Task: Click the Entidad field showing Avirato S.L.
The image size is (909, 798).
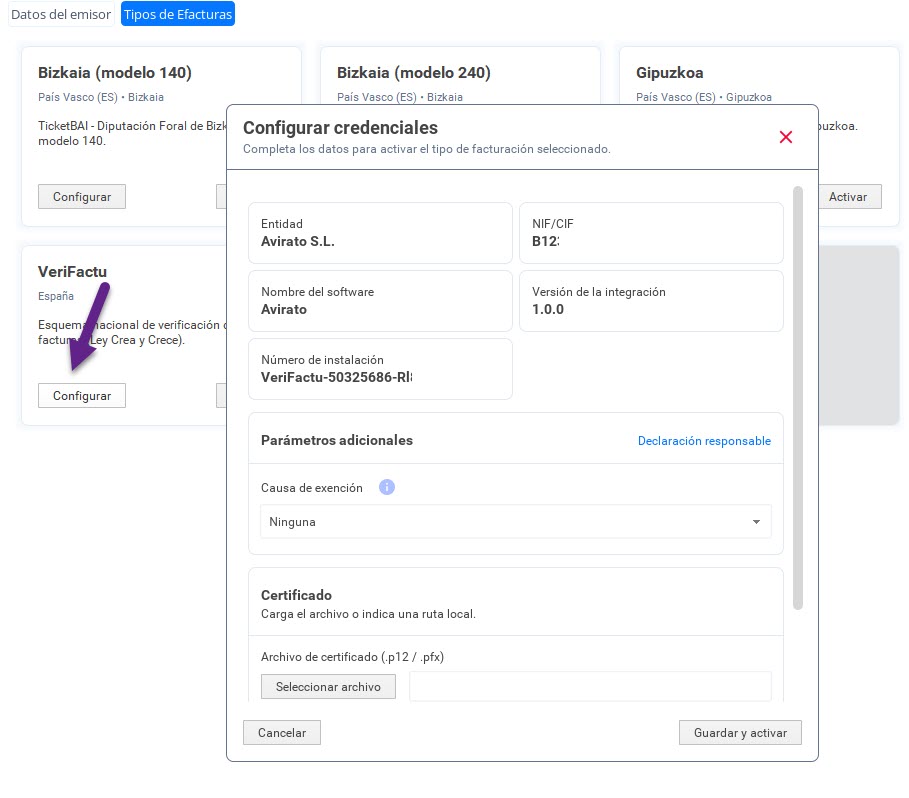Action: click(380, 233)
